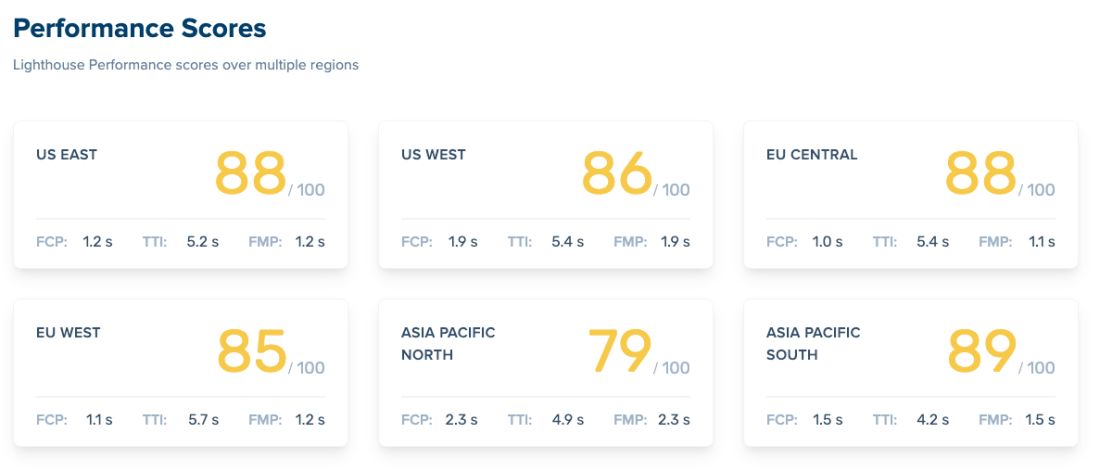Image resolution: width=1100 pixels, height=471 pixels.
Task: Select the Lighthouse Performance scores subtitle
Action: pyautogui.click(x=186, y=65)
